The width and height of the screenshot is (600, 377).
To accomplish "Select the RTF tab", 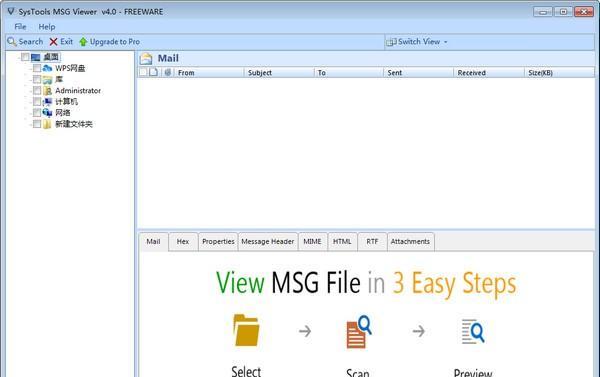I will 372,242.
